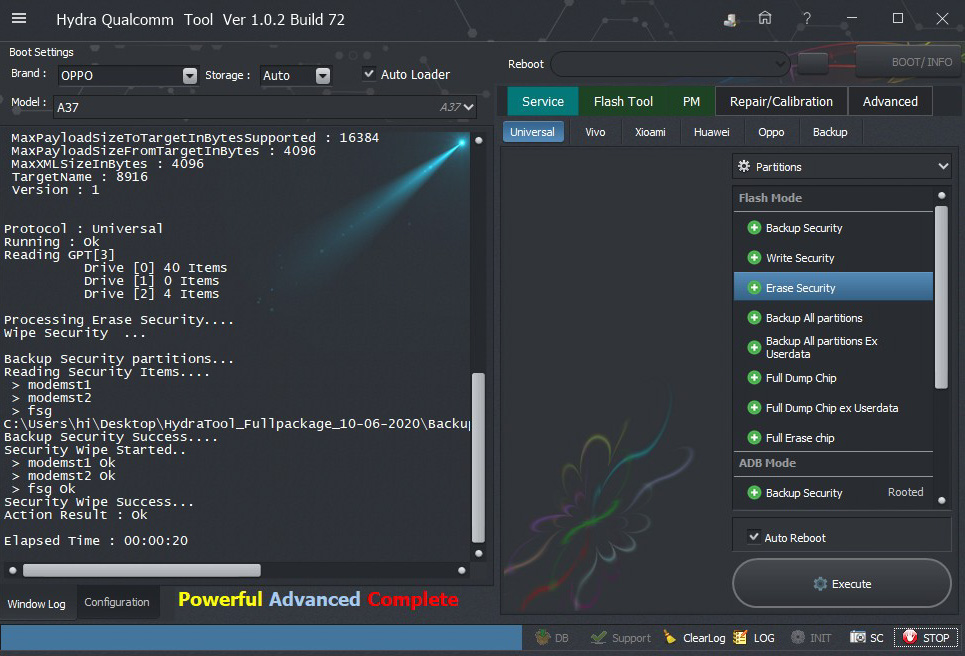Show the Configuration tab
965x656 pixels.
point(117,602)
